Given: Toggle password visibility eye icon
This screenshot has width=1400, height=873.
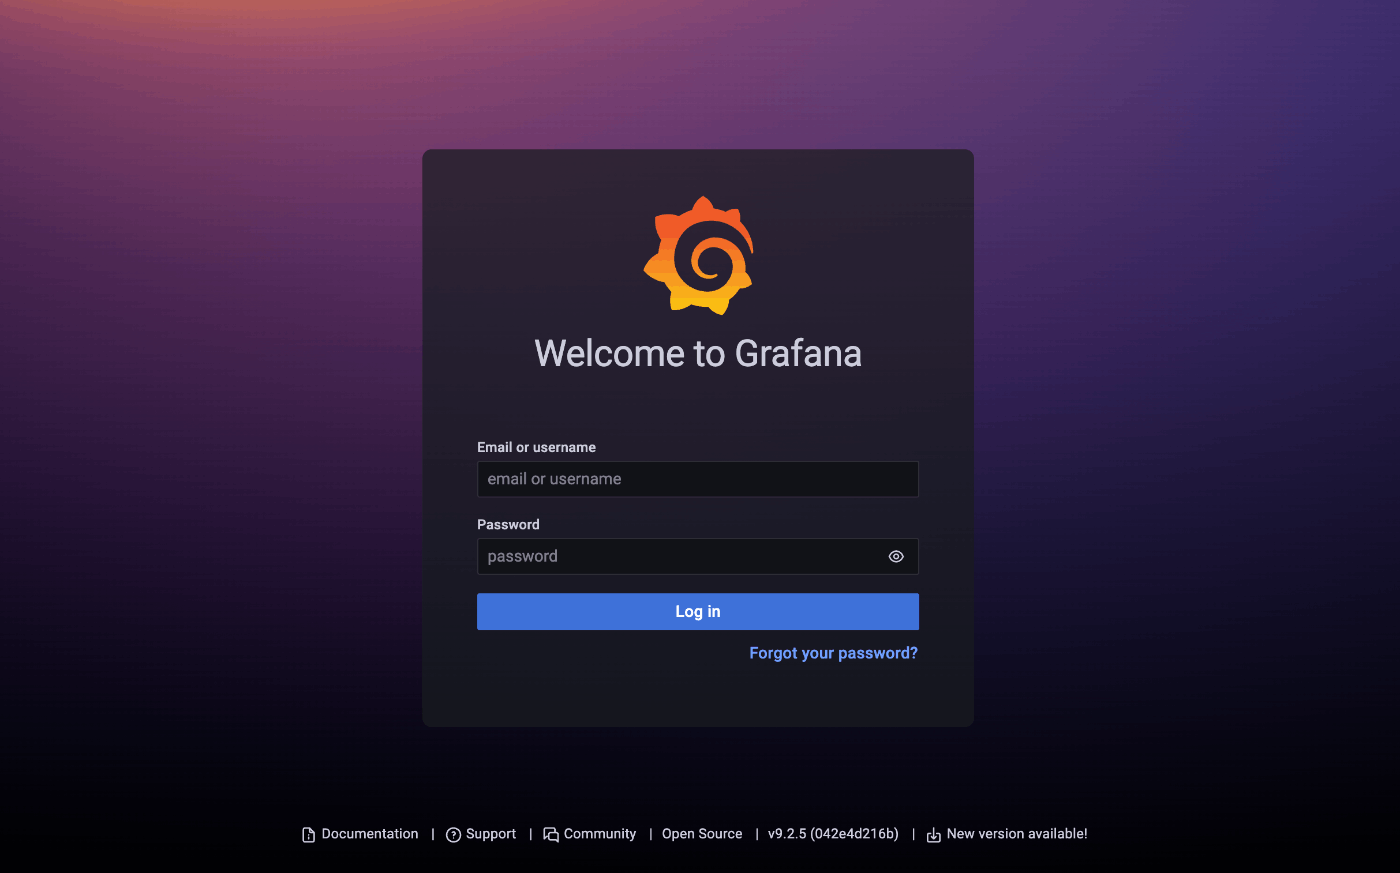Looking at the screenshot, I should coord(896,557).
